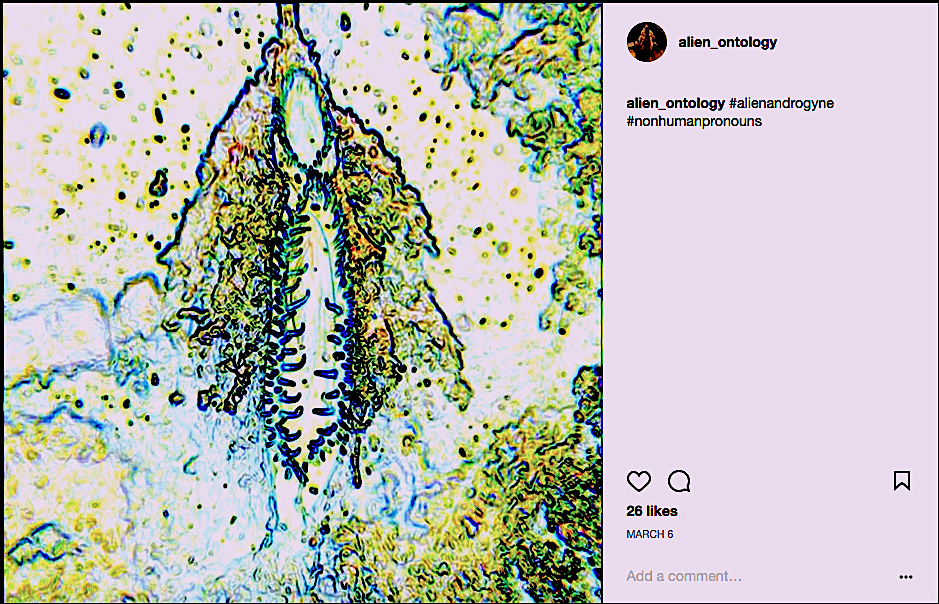Viewport: 939px width, 604px height.
Task: Open the MARCH 6 post date link
Action: pyautogui.click(x=650, y=534)
